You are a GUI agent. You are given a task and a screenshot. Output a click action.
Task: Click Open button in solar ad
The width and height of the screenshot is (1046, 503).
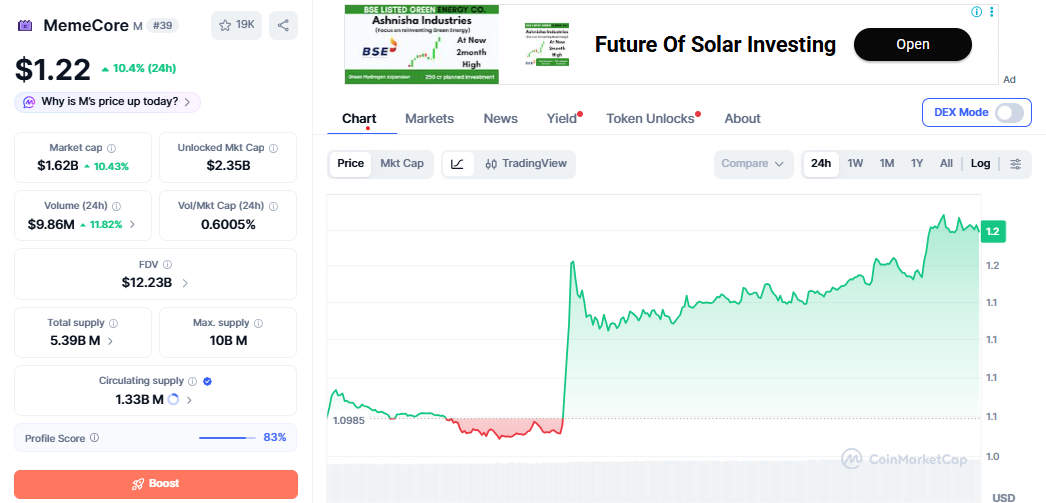[x=913, y=45]
